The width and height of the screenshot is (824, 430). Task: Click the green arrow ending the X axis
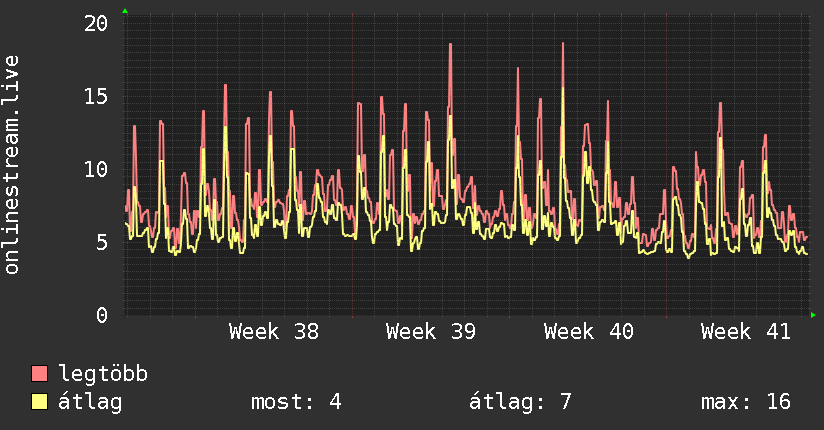(813, 315)
